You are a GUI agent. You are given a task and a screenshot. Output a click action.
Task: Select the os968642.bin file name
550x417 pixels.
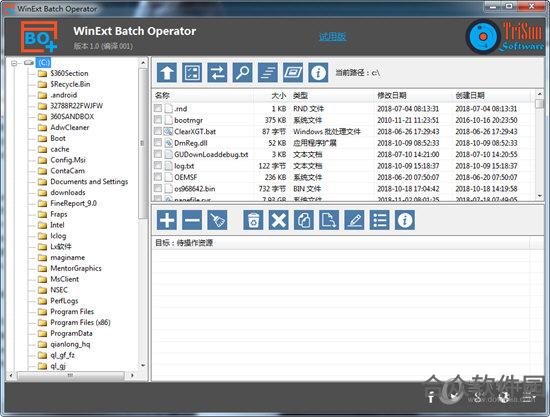pos(195,189)
